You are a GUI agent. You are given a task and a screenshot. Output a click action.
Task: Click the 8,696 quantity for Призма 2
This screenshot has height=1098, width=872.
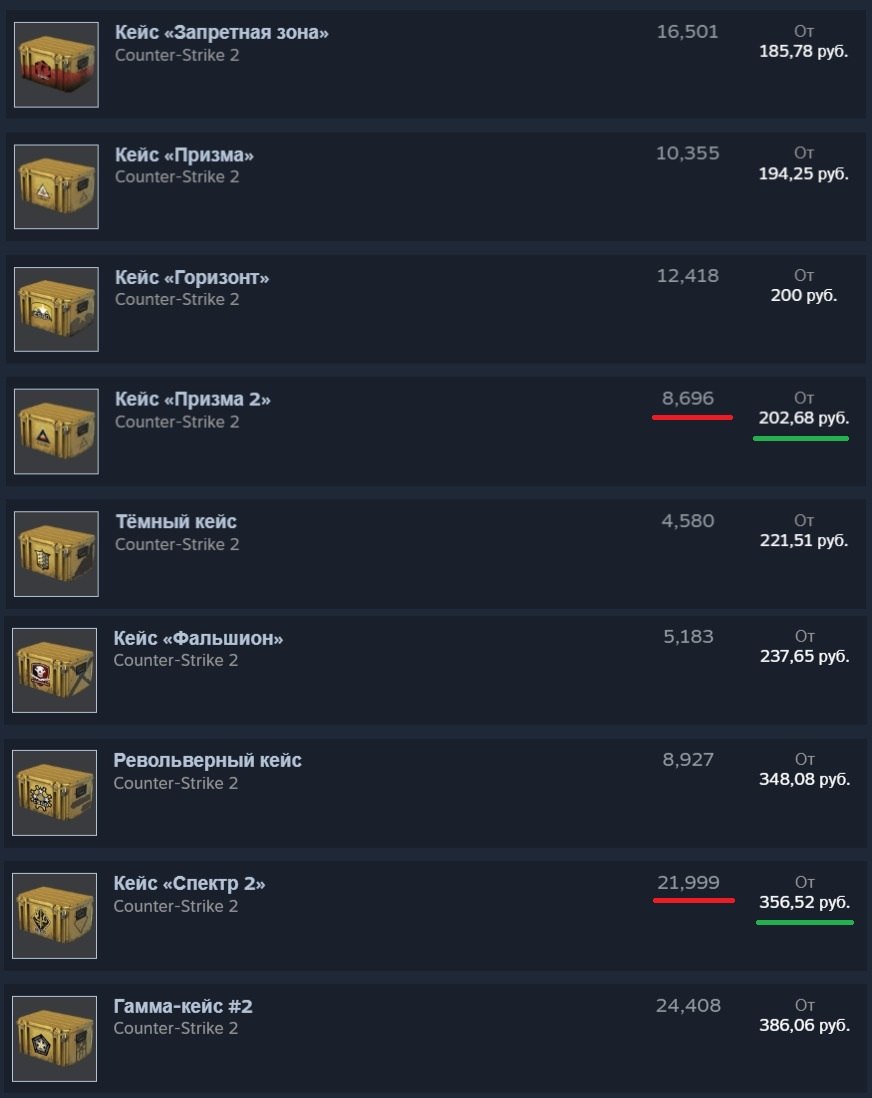point(688,398)
